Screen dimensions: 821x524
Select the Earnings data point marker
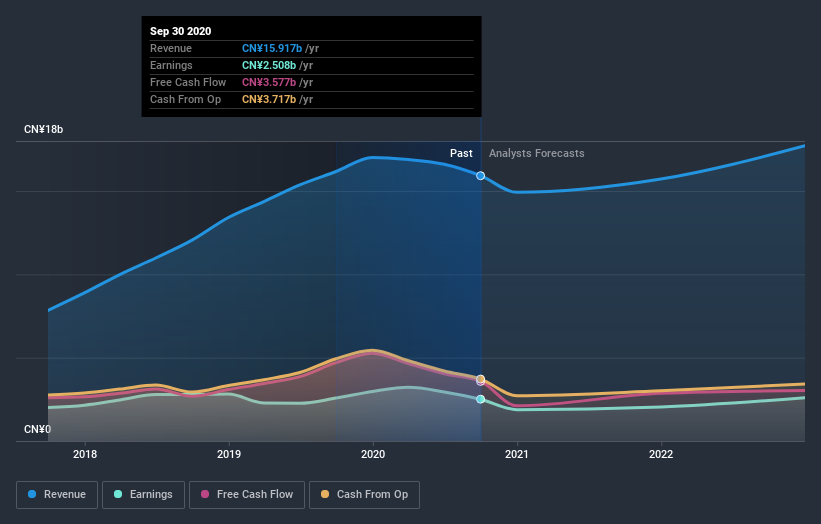pyautogui.click(x=480, y=399)
